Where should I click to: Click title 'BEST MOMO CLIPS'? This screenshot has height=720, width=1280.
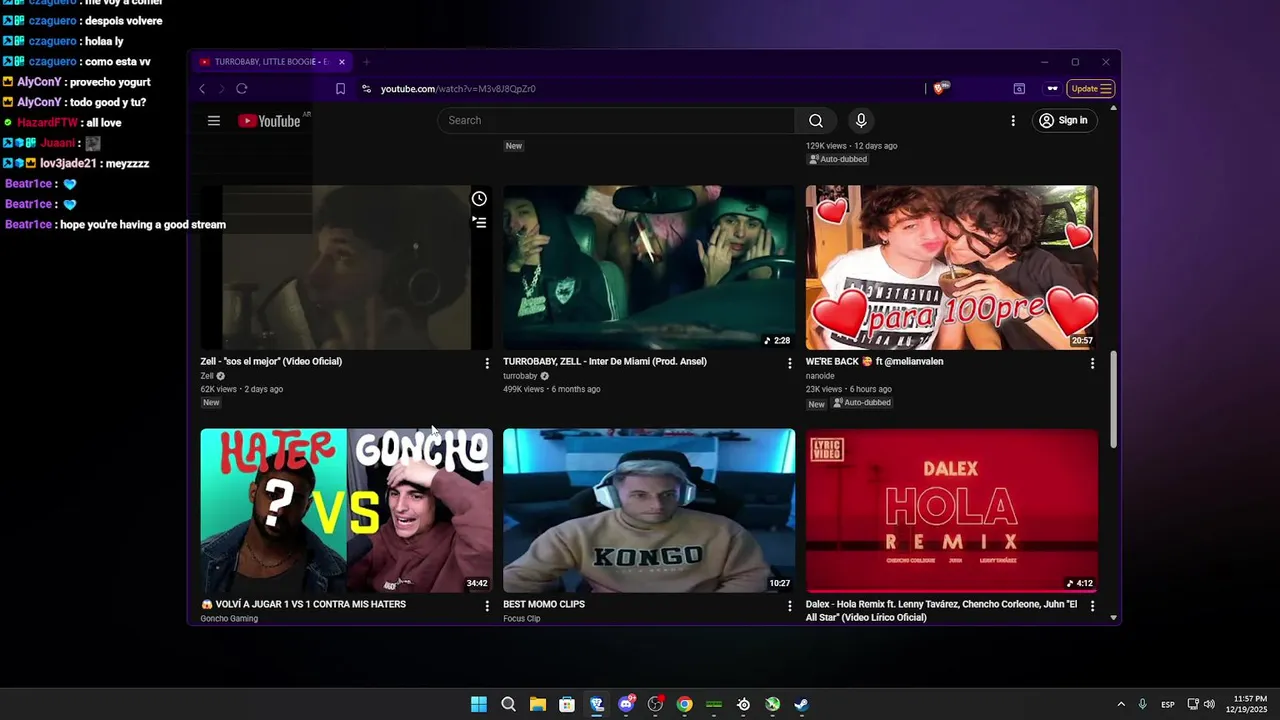(544, 605)
